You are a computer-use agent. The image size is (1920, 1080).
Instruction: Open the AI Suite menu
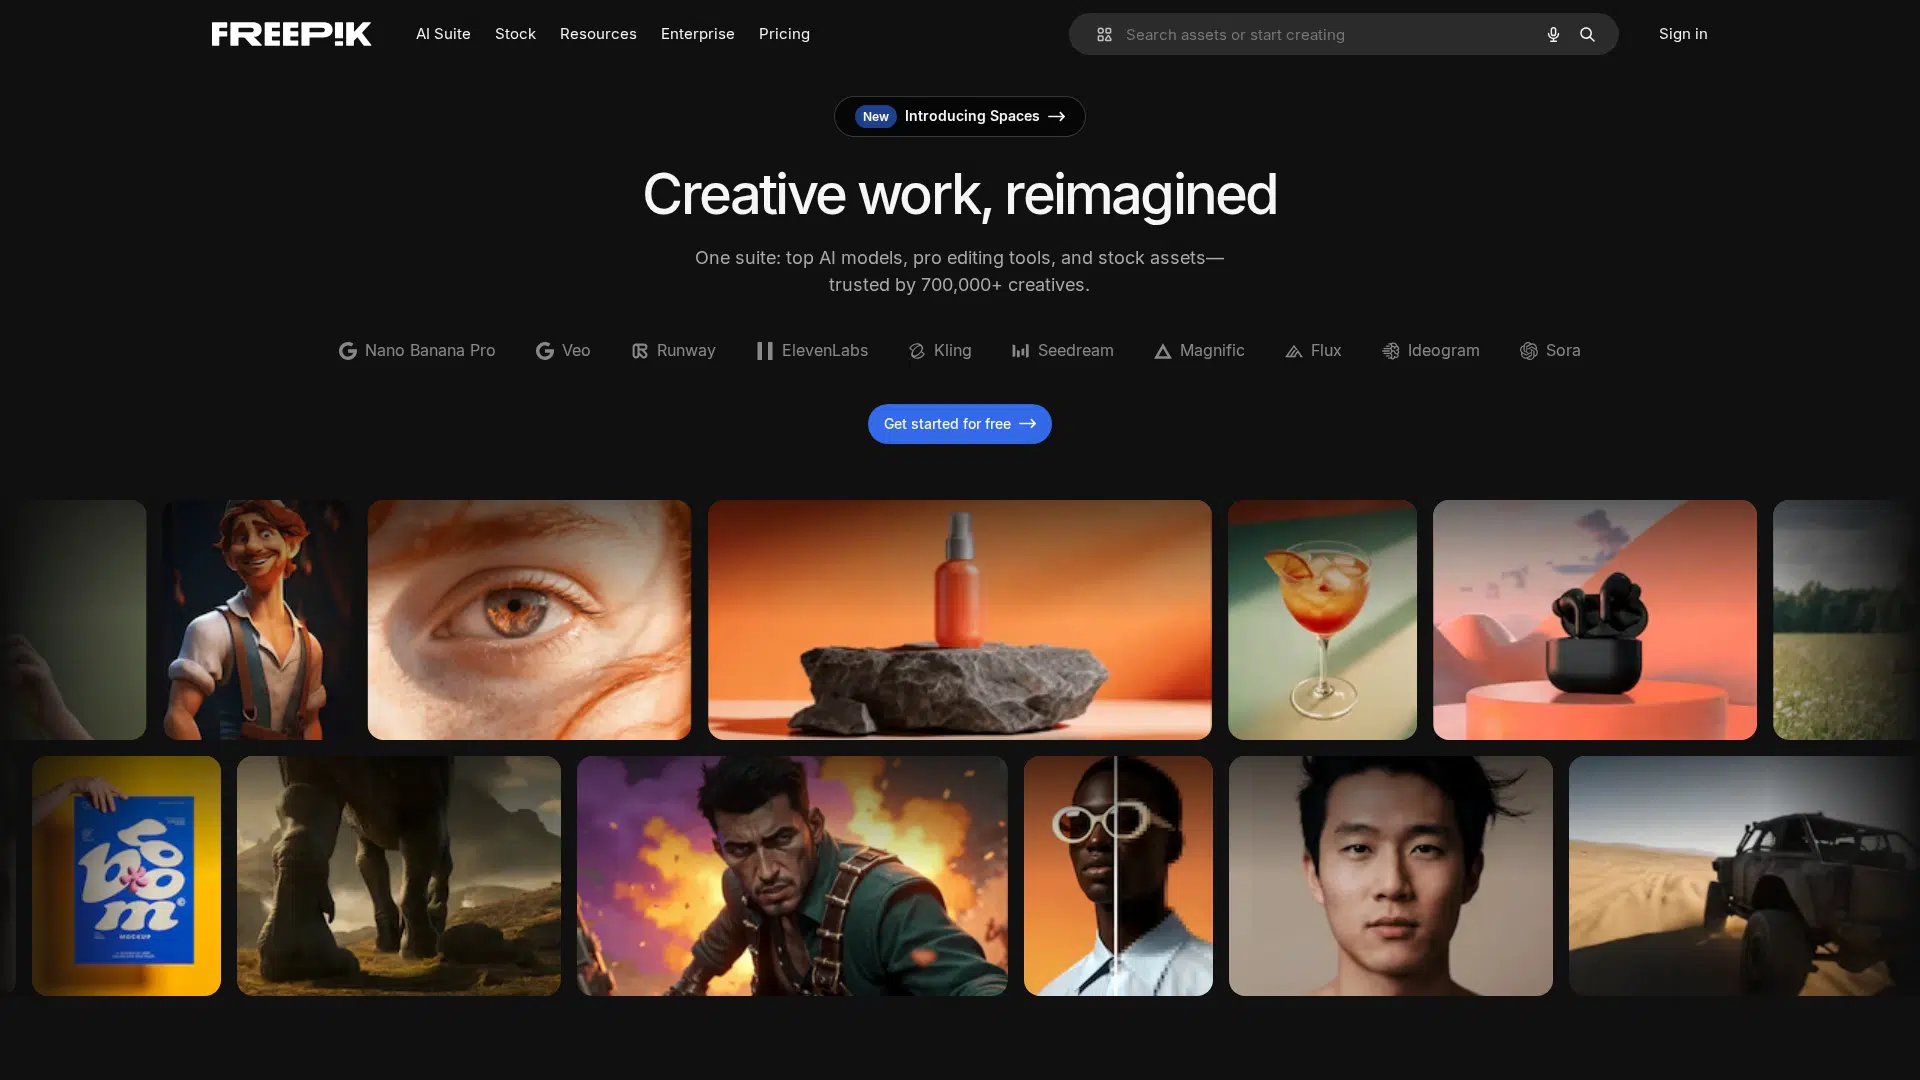443,34
